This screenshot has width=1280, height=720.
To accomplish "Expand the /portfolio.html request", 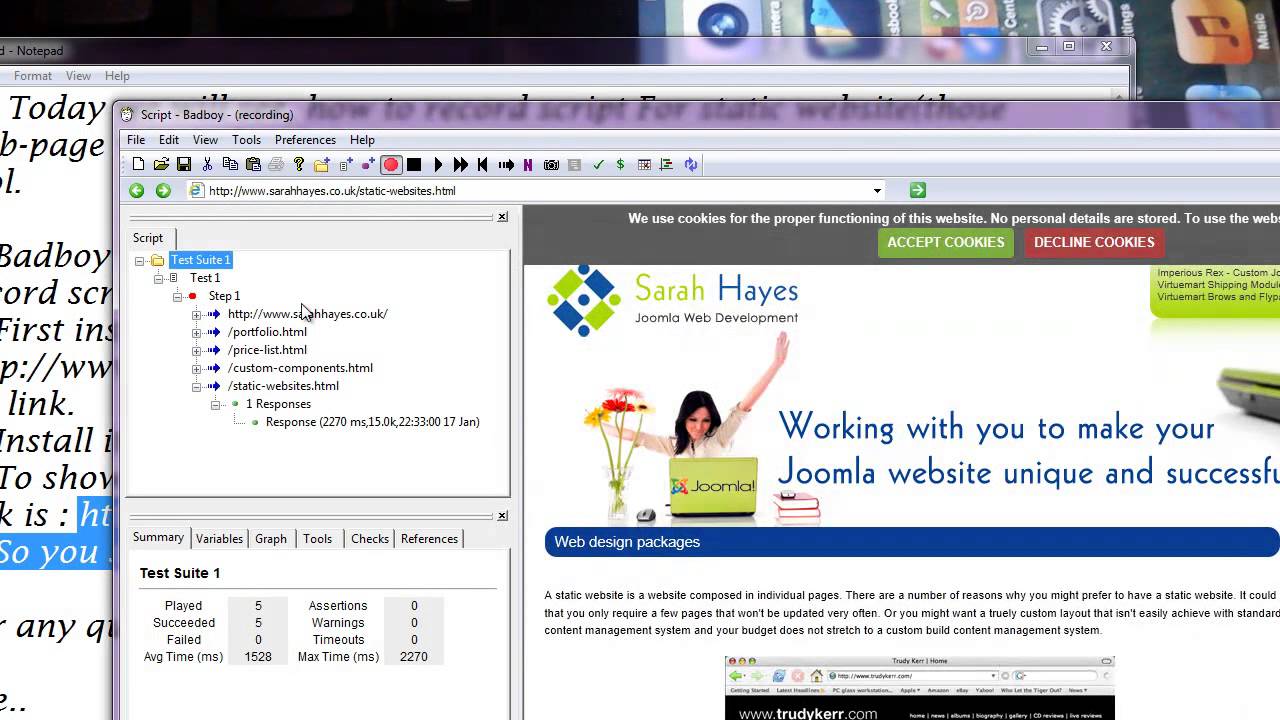I will pyautogui.click(x=197, y=332).
